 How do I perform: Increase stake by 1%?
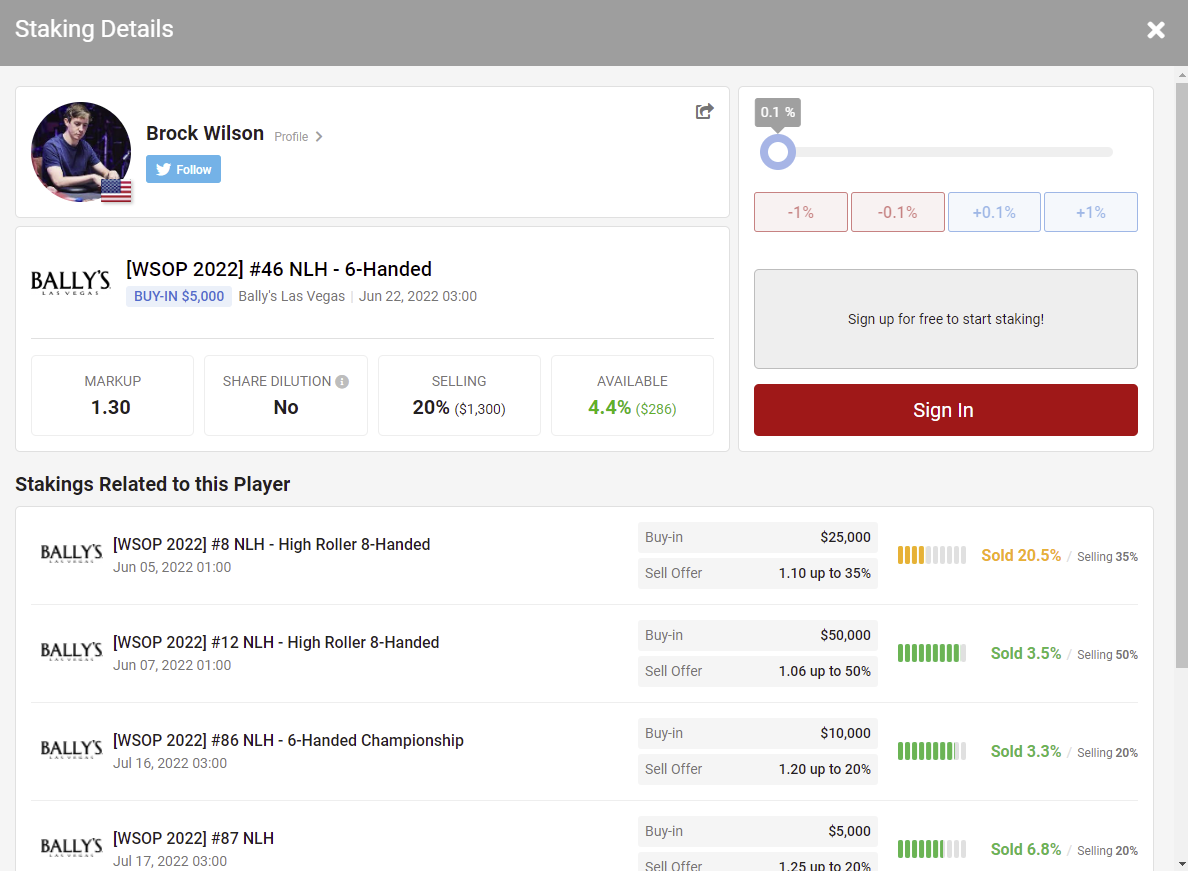1091,212
